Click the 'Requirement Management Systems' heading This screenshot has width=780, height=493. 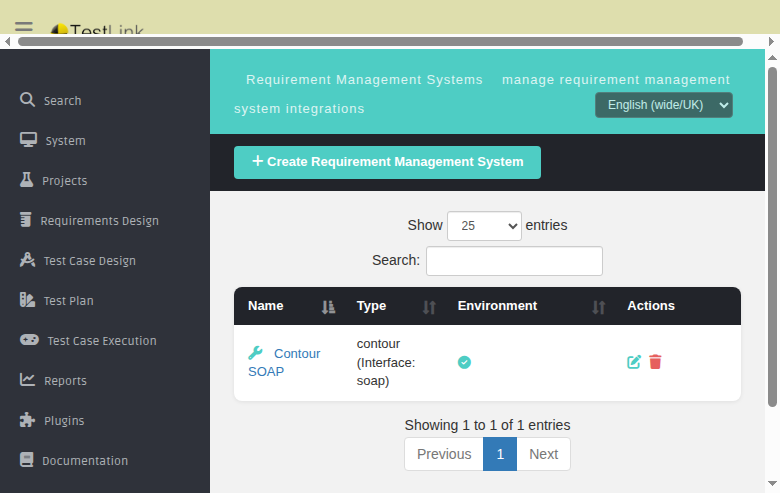point(364,80)
